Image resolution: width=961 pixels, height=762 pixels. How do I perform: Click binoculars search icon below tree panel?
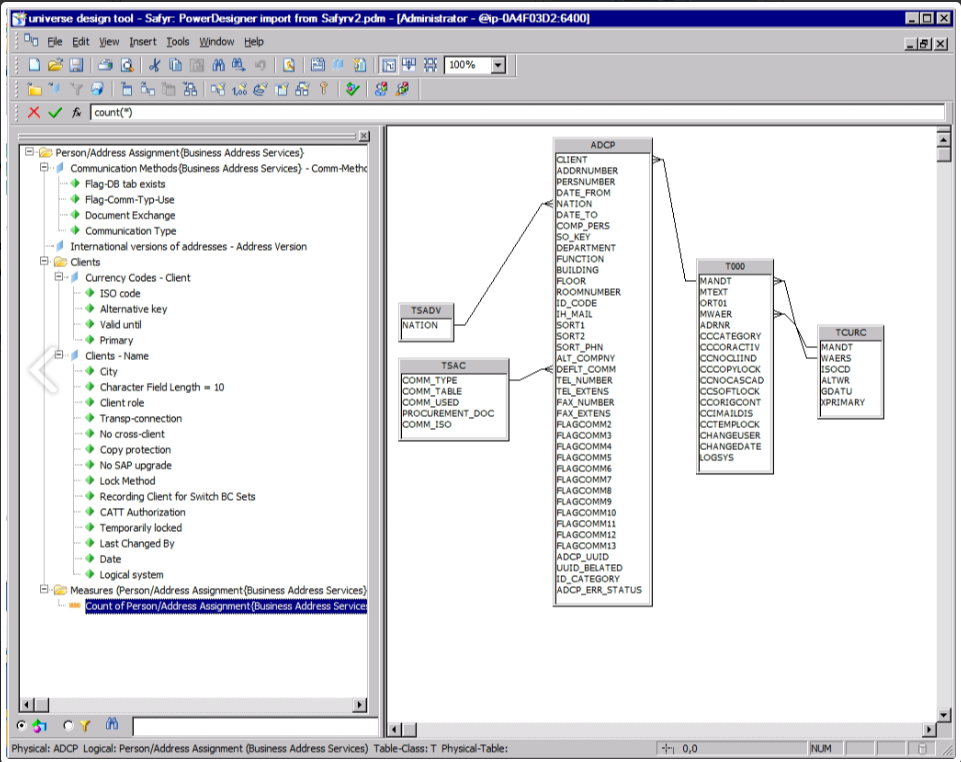click(x=113, y=725)
